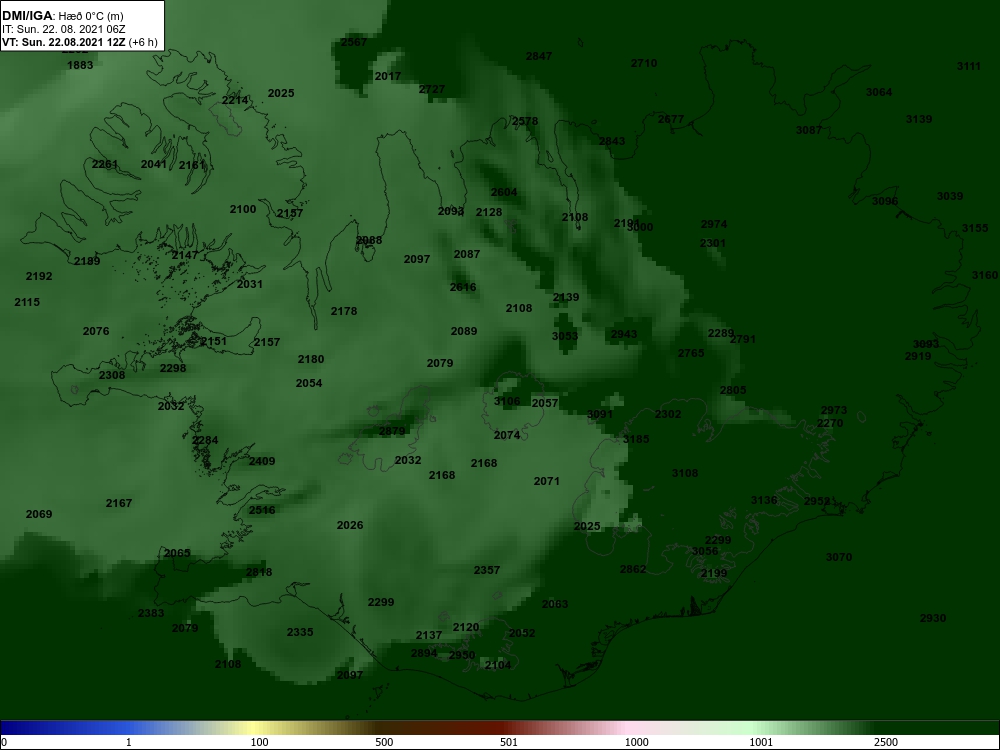
Task: Click the 2301 map value
Action: pos(712,243)
